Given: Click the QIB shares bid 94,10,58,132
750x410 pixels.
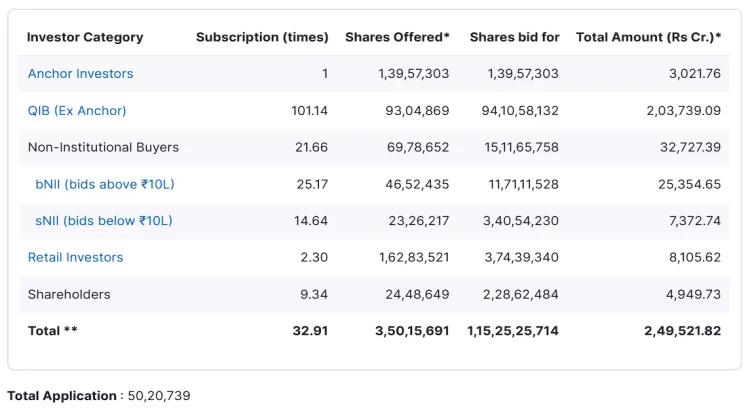Looking at the screenshot, I should click(x=514, y=111).
